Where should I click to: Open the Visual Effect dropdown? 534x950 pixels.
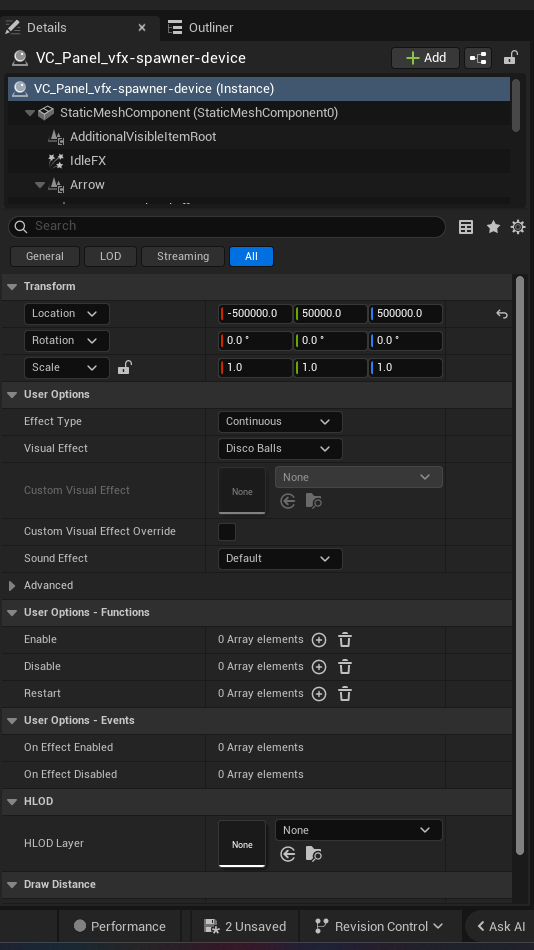(x=280, y=449)
